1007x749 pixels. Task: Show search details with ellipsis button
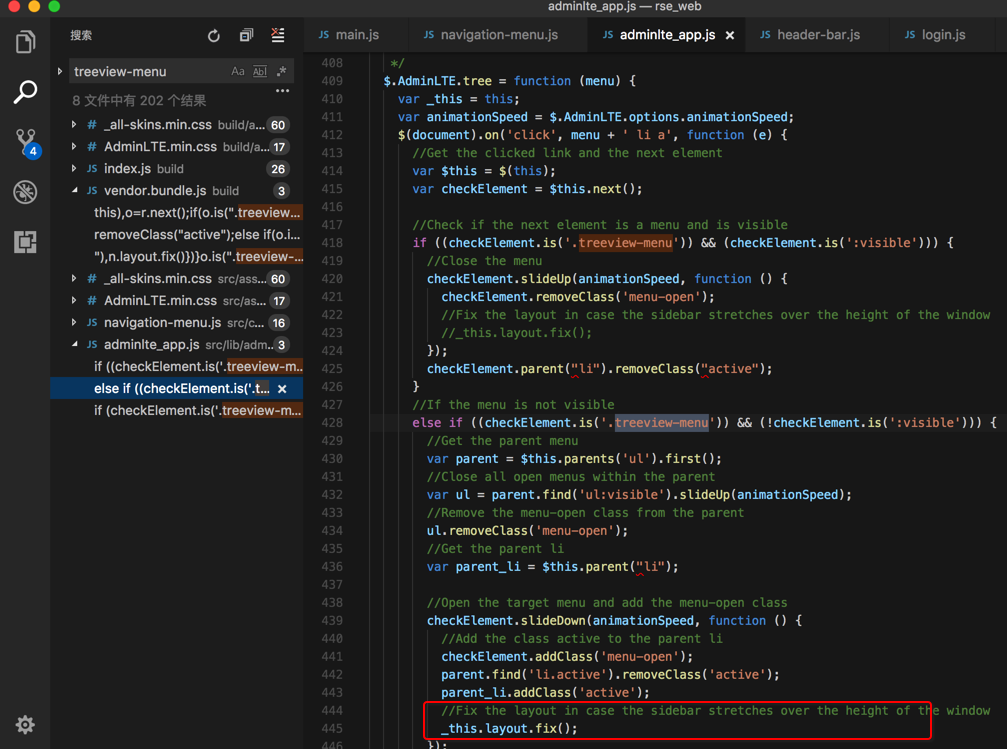pos(282,91)
